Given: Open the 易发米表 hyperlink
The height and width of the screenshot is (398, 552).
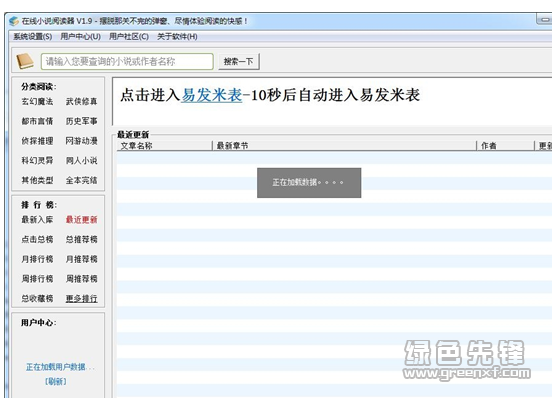Looking at the screenshot, I should 212,95.
